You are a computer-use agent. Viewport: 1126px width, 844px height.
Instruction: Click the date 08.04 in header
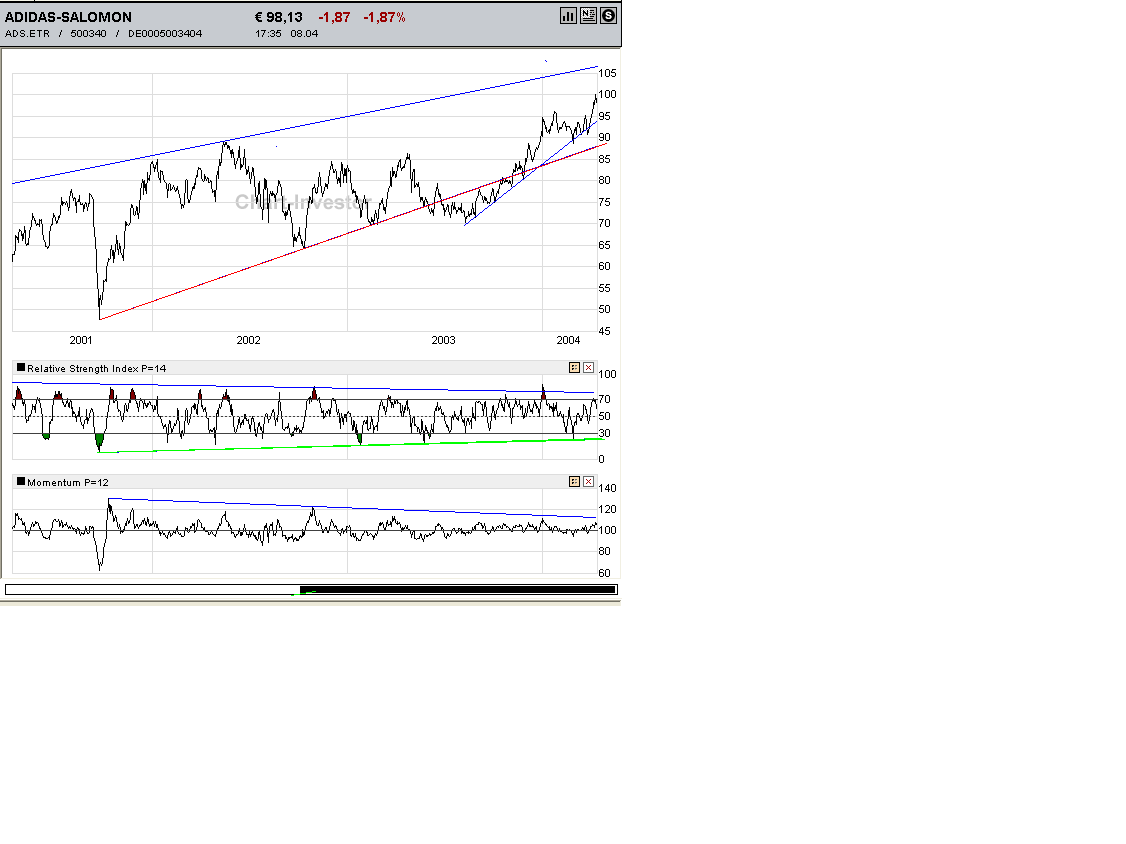304,34
